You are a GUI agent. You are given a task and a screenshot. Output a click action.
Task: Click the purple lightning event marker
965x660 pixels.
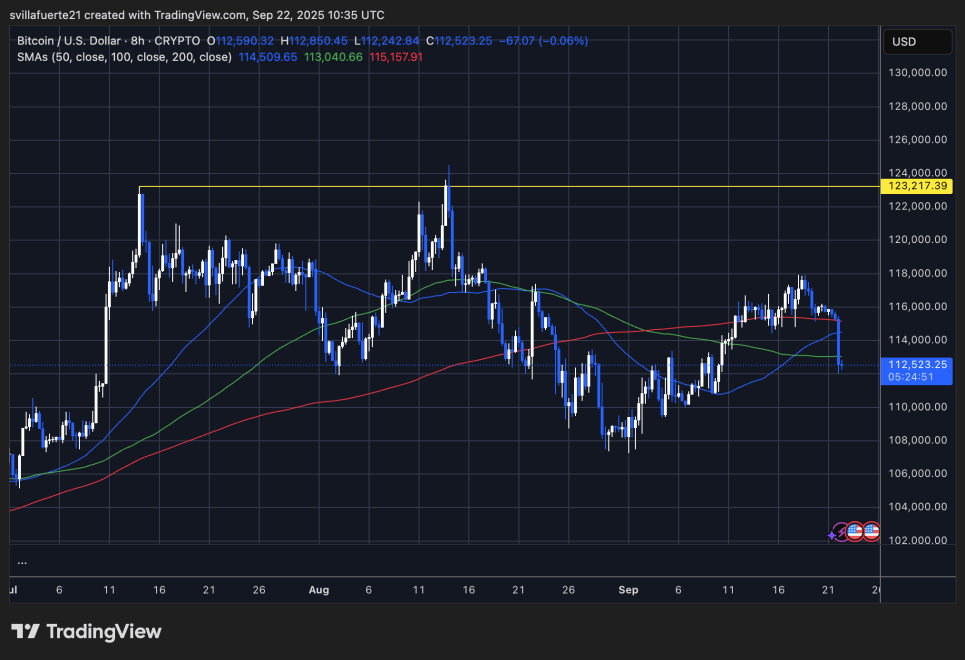[x=841, y=531]
